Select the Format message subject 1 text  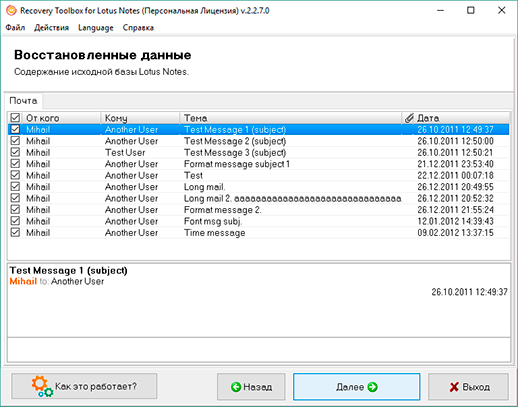237,164
